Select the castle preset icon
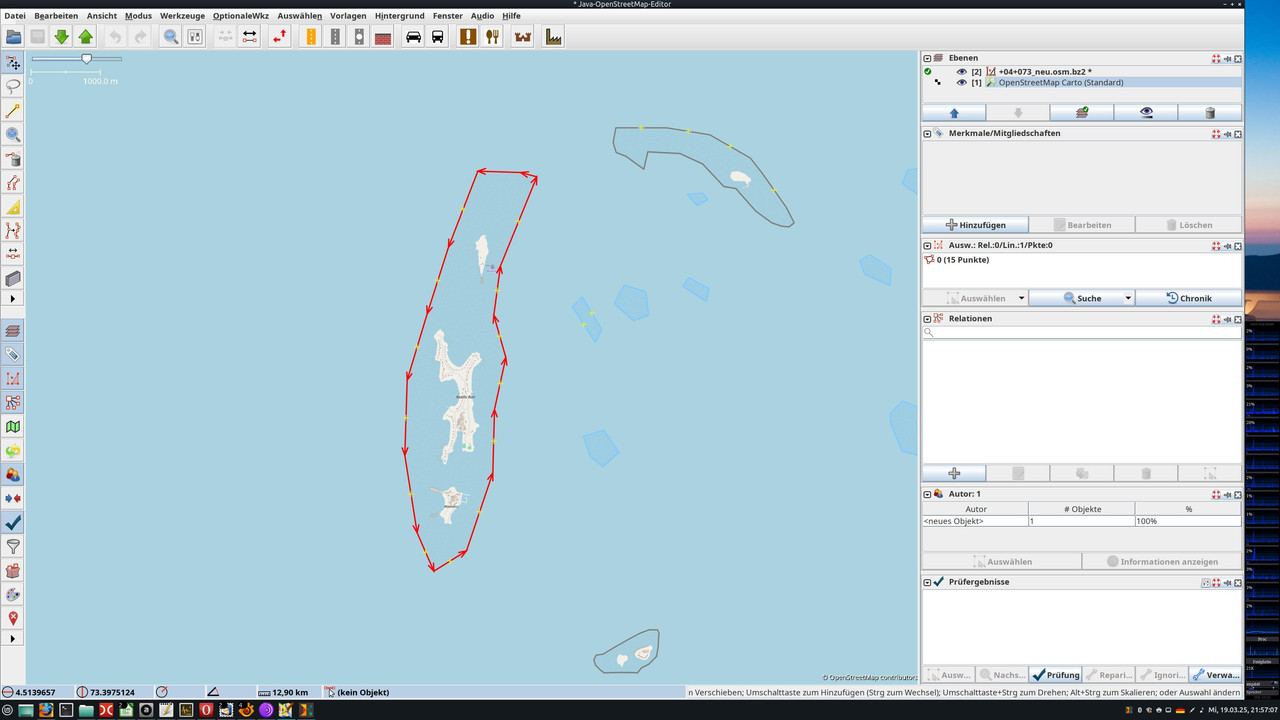Screen dimensions: 1280x720 click(x=522, y=37)
